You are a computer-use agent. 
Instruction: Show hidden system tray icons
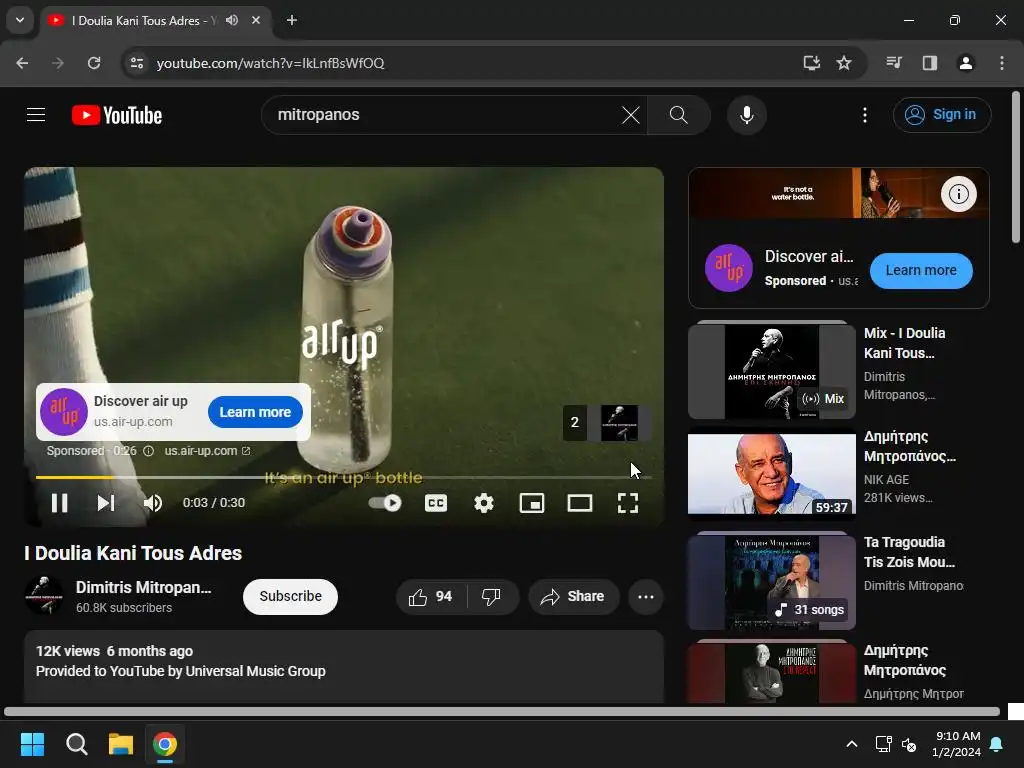click(852, 744)
